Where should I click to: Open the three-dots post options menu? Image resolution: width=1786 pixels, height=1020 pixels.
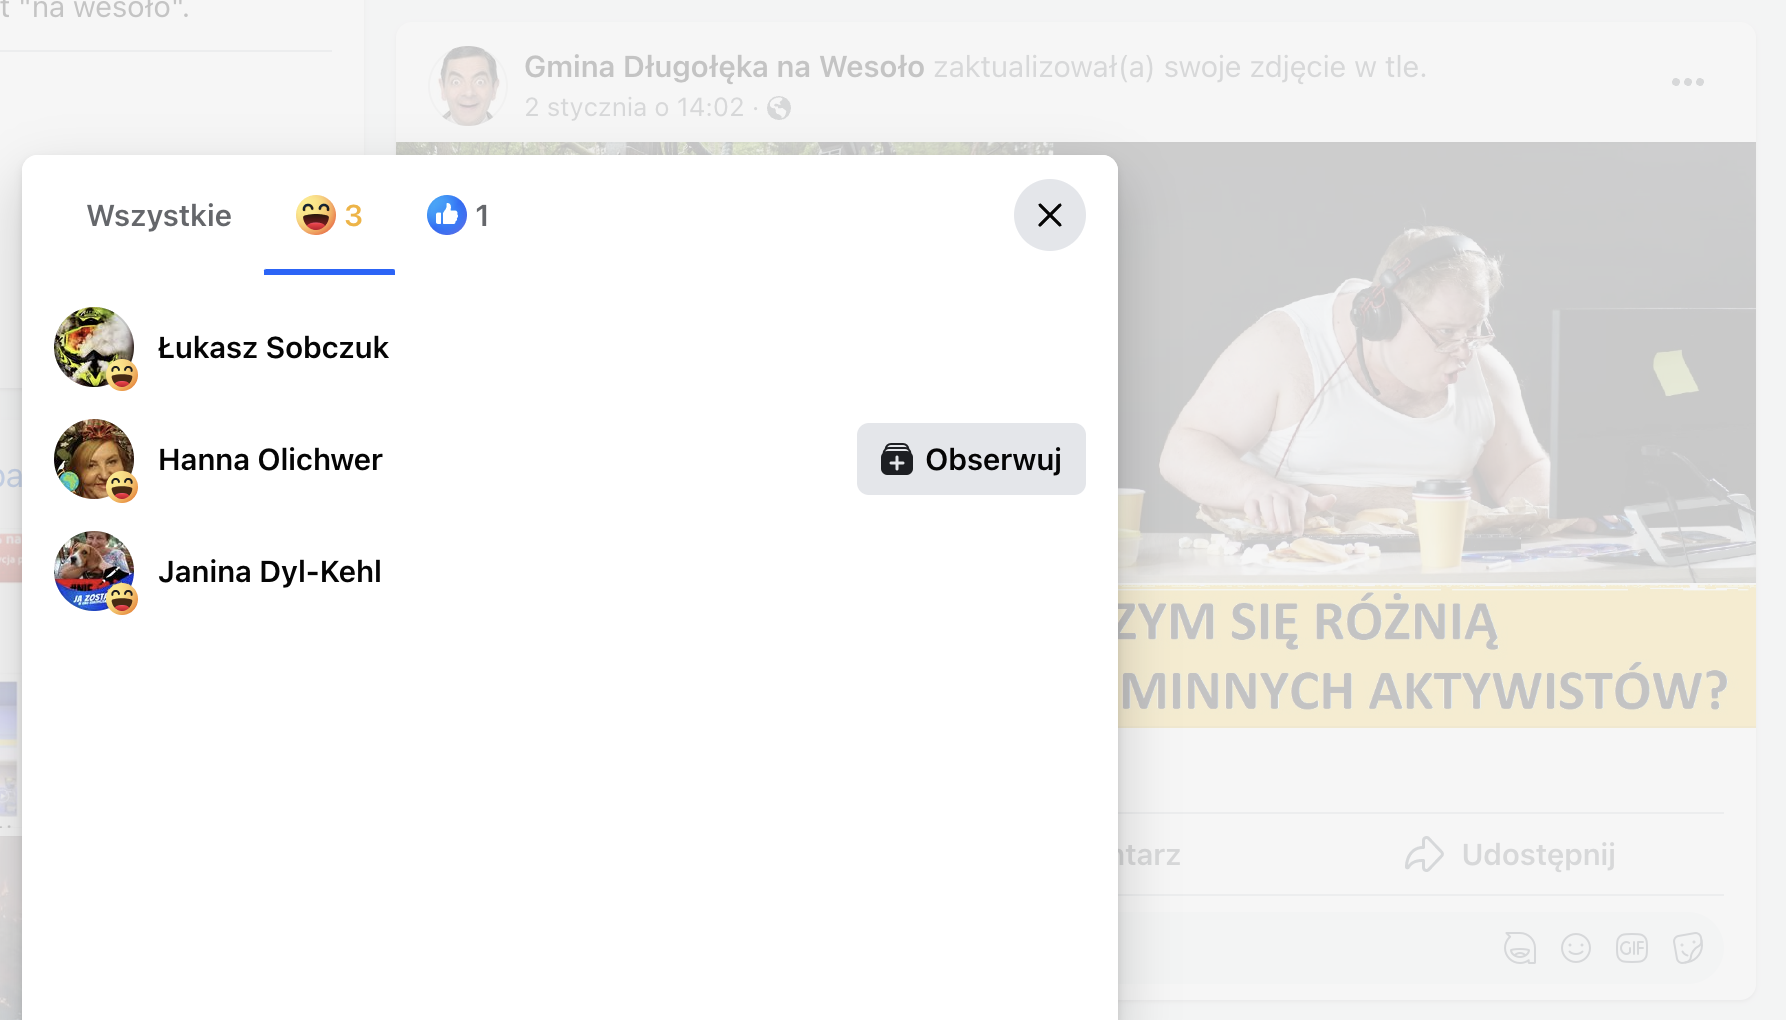click(x=1687, y=82)
